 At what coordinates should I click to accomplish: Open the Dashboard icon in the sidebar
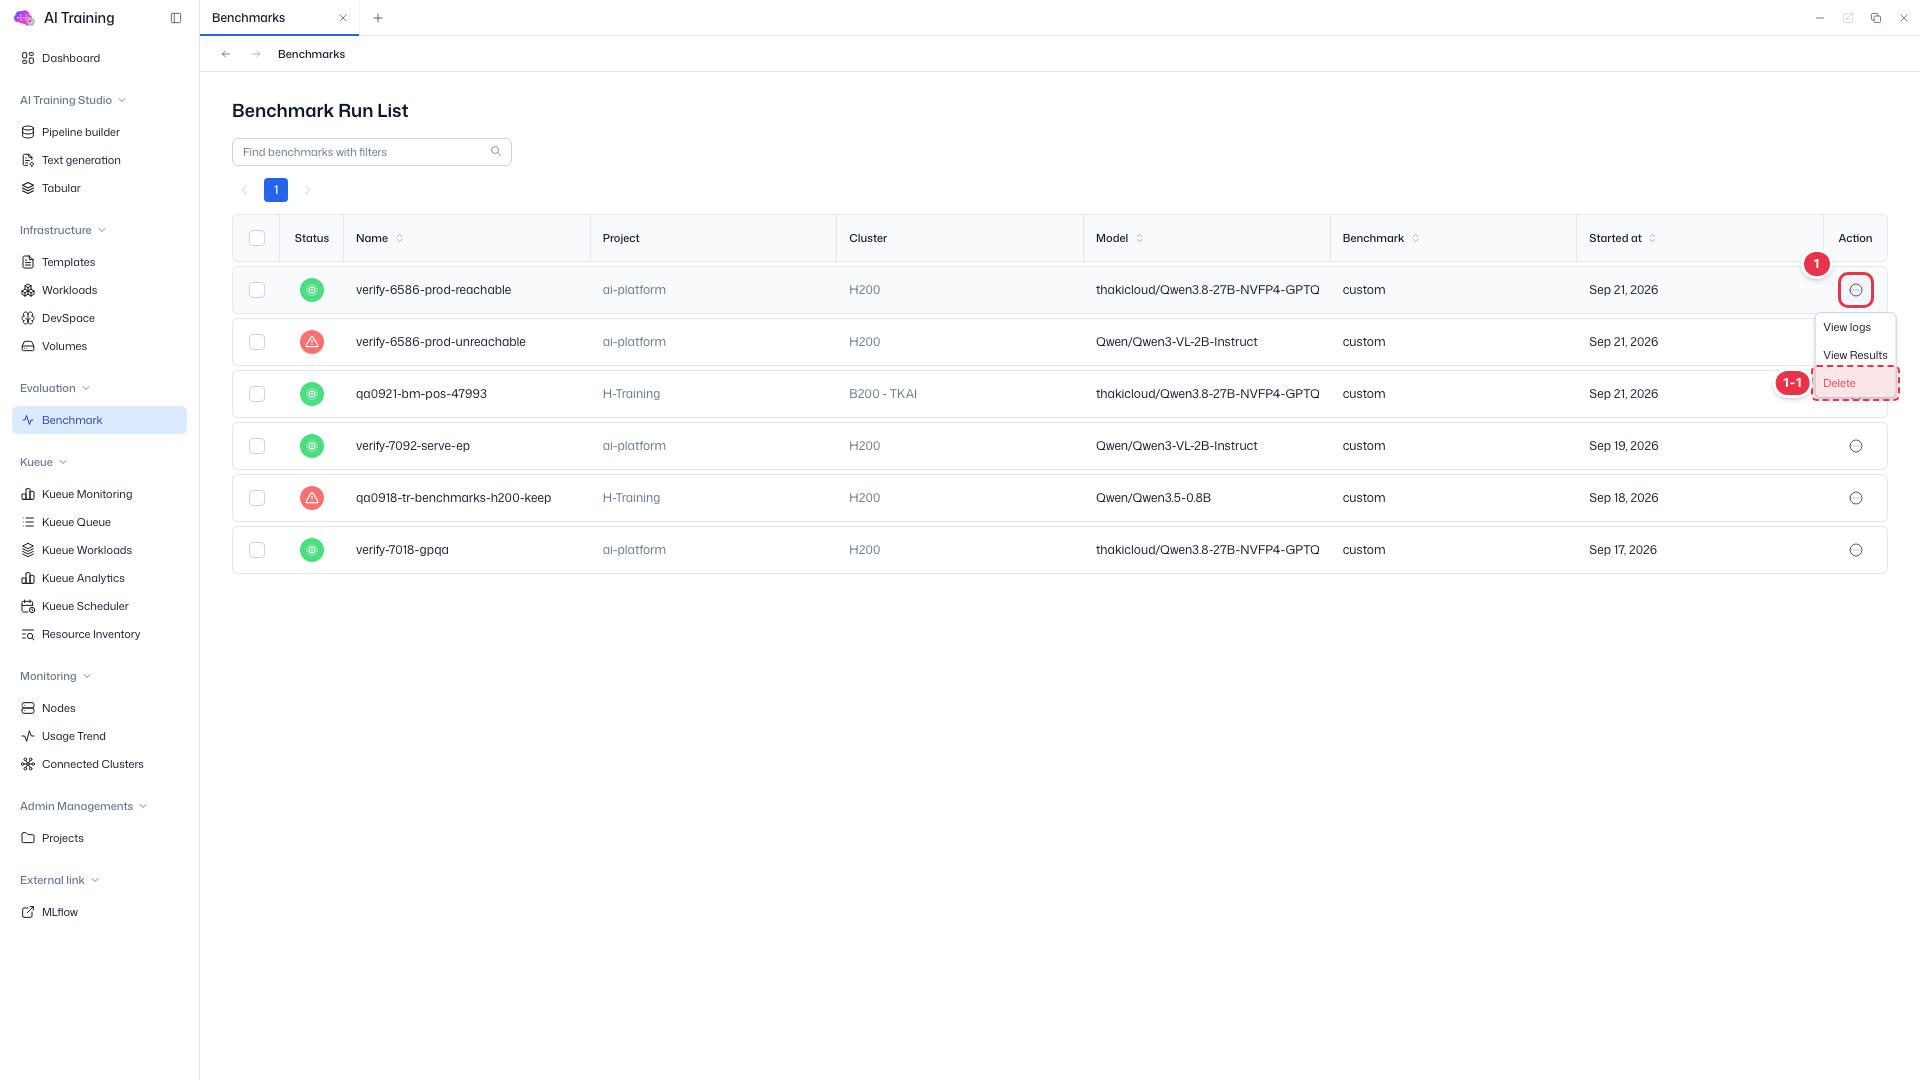(28, 58)
